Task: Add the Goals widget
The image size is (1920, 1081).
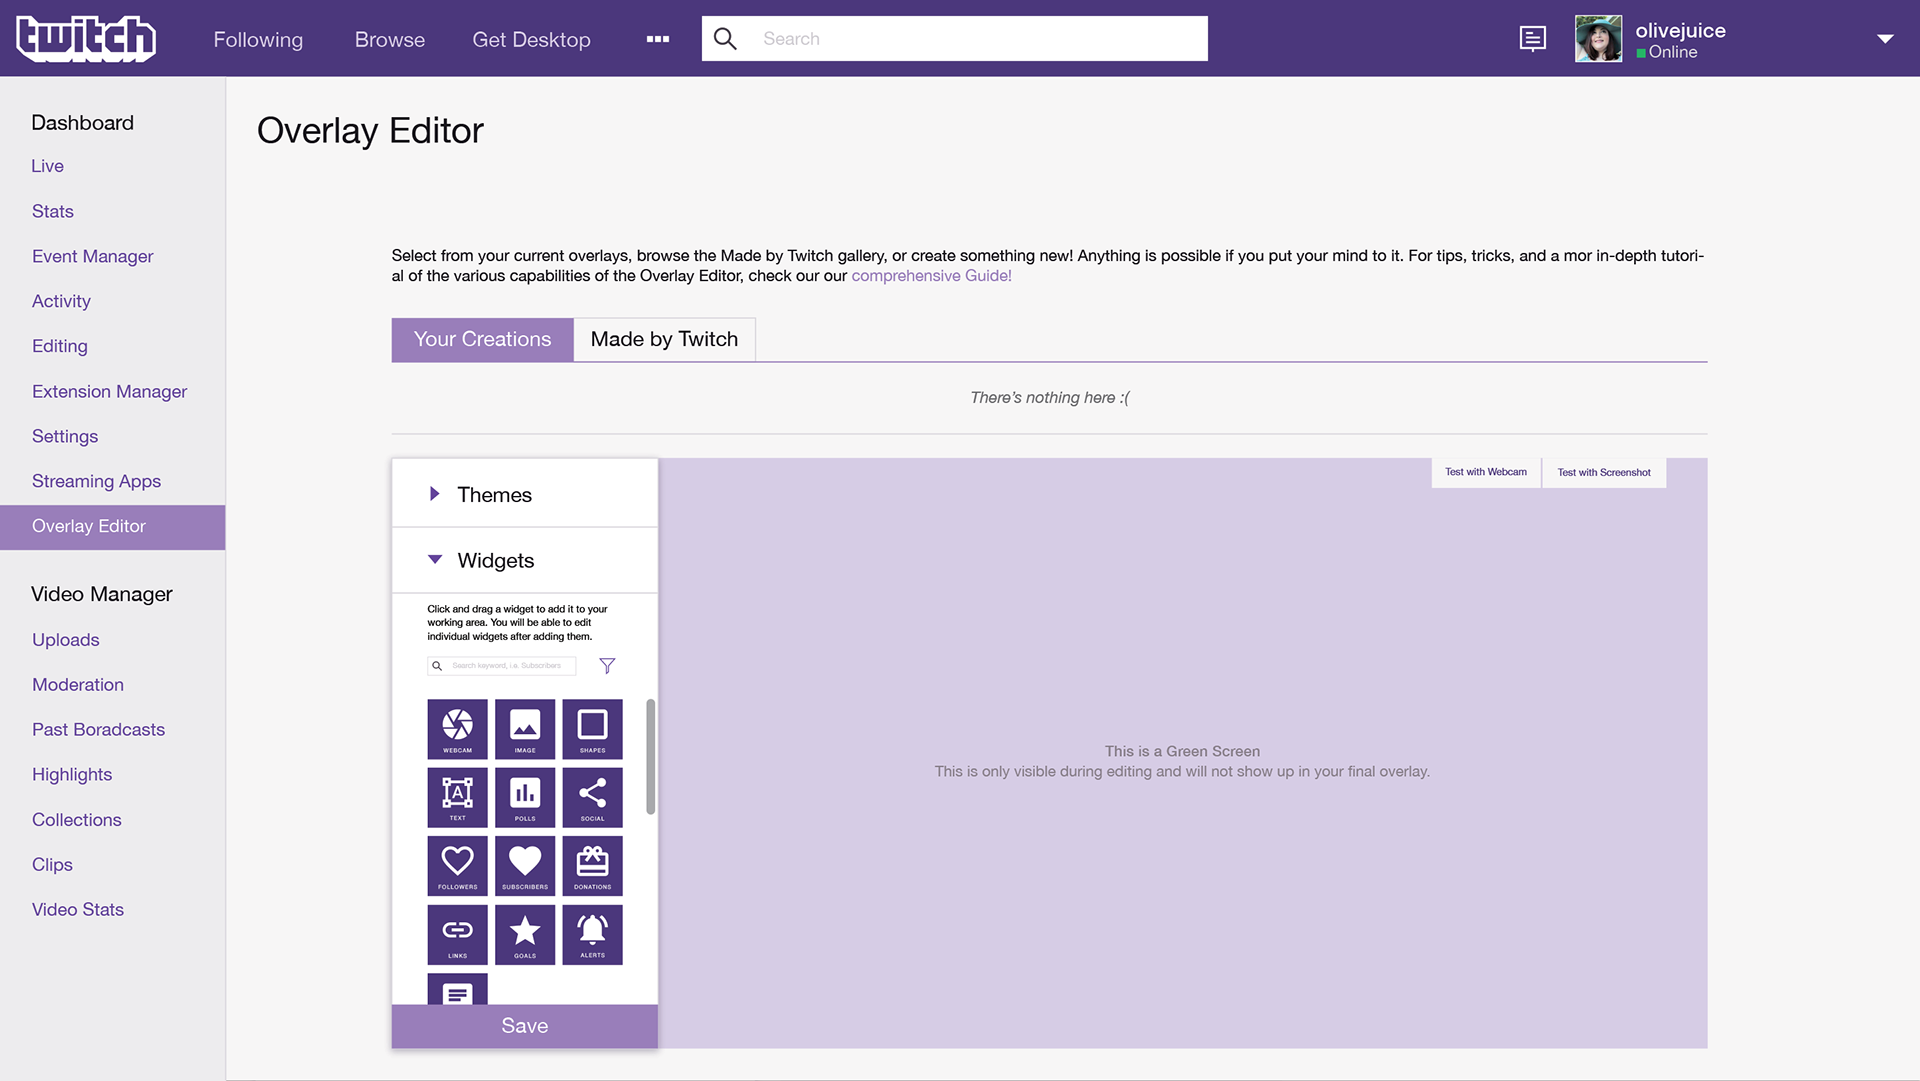Action: (525, 934)
